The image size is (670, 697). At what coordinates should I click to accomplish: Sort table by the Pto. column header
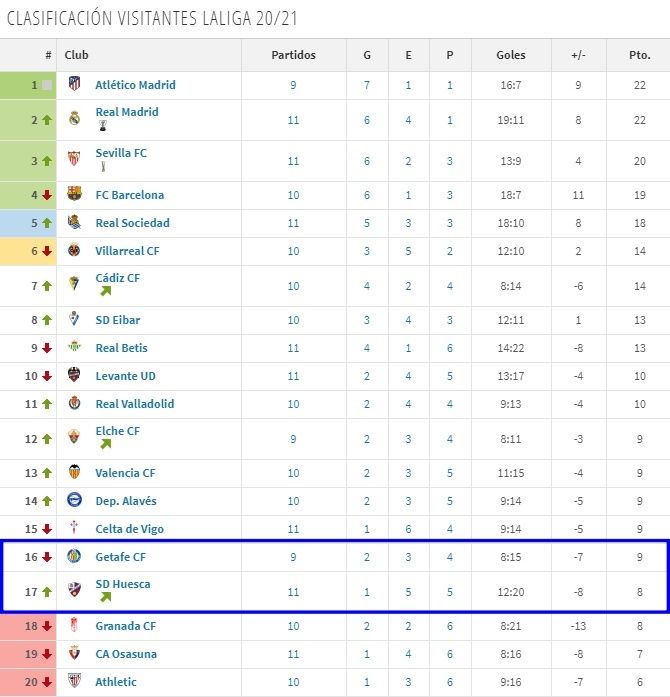(638, 55)
